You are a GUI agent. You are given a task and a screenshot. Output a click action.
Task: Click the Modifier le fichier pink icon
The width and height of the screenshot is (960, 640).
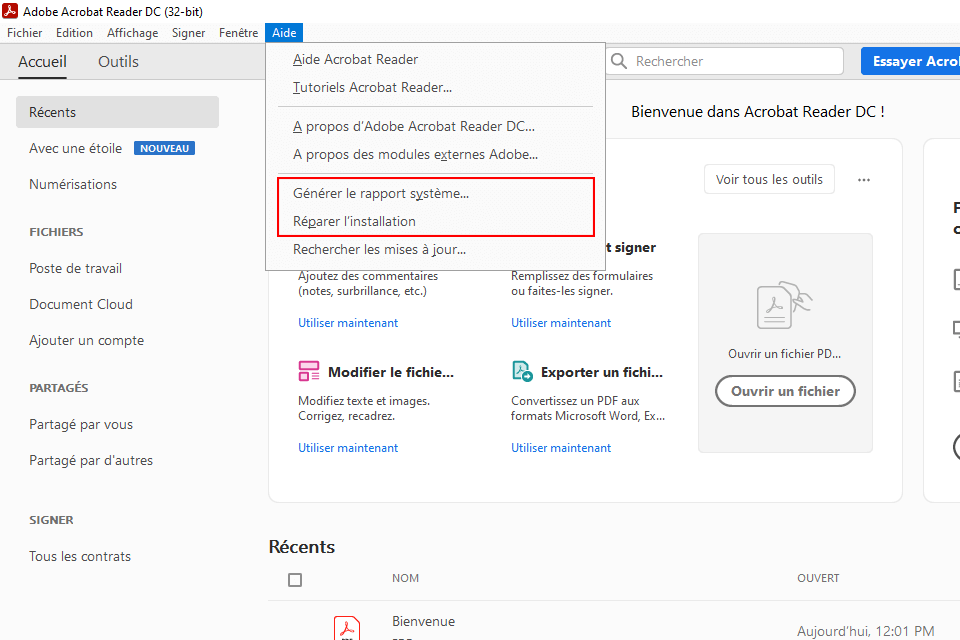tap(309, 371)
